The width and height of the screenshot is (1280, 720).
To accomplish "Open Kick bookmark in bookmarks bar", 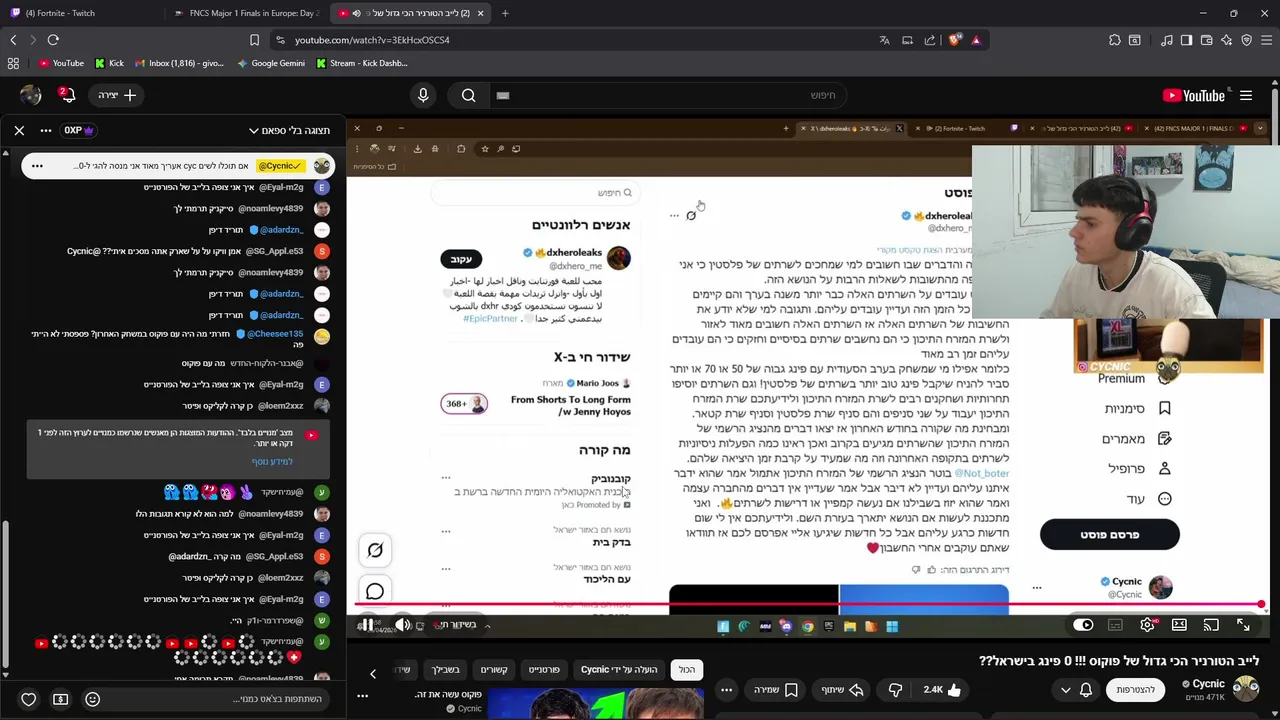I will tap(109, 63).
